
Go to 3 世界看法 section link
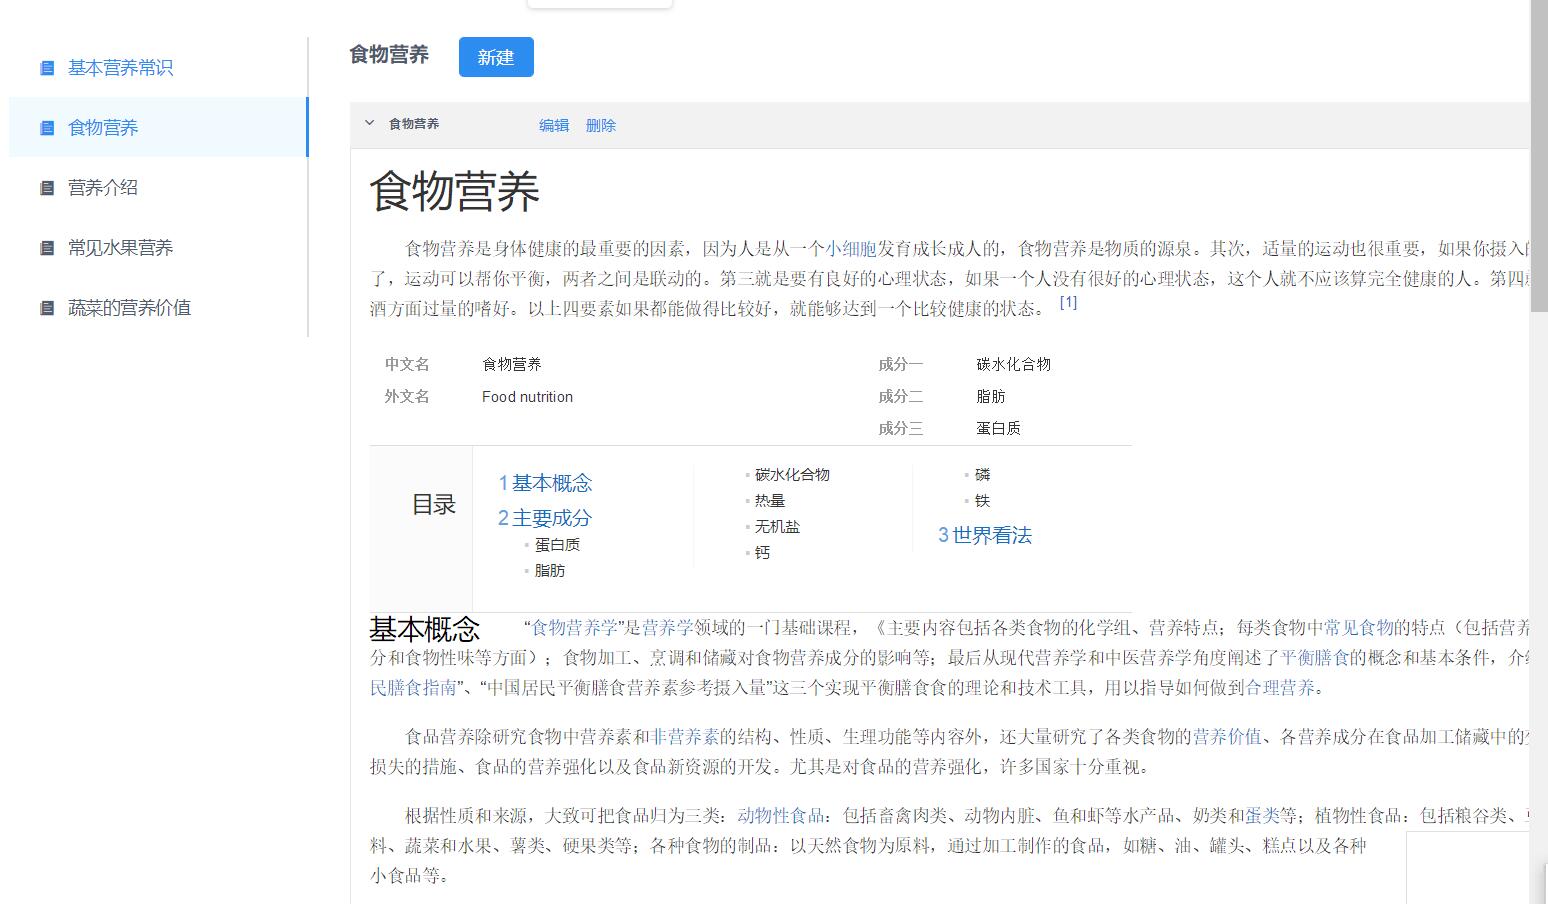point(985,535)
